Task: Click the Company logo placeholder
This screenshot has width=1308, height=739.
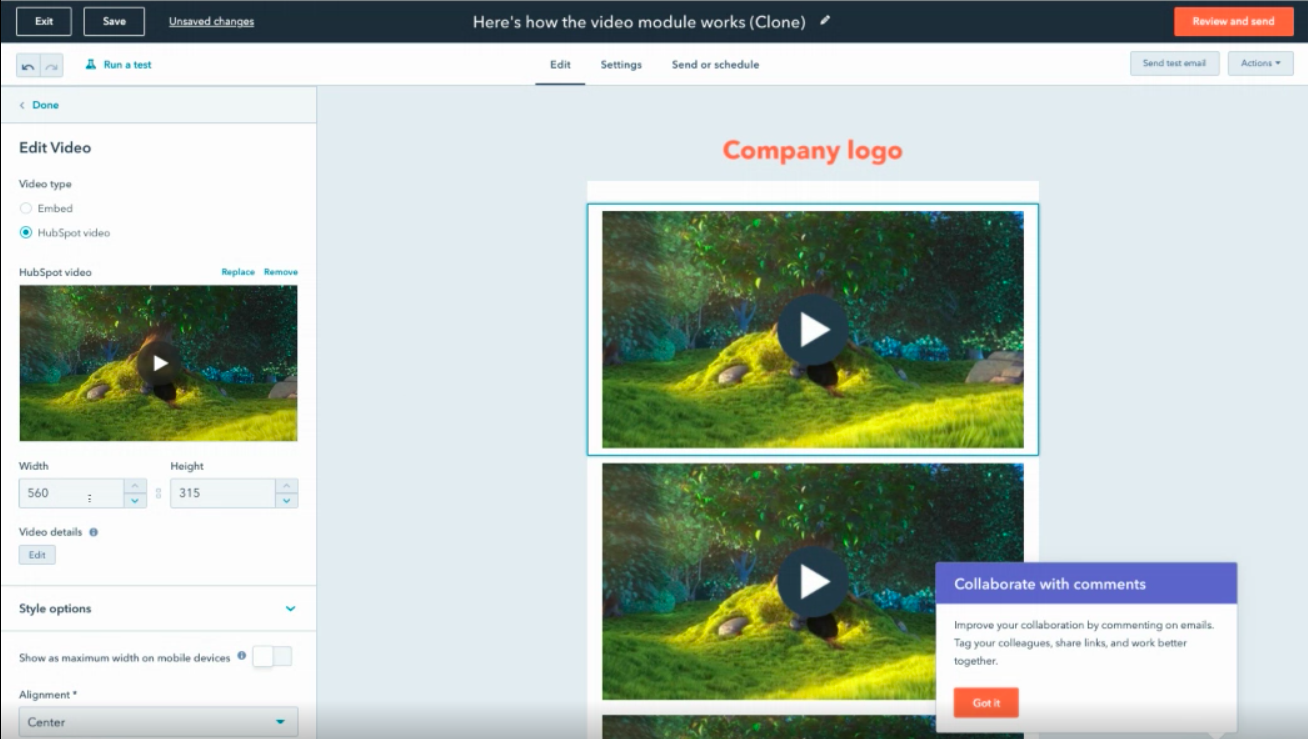Action: (812, 151)
